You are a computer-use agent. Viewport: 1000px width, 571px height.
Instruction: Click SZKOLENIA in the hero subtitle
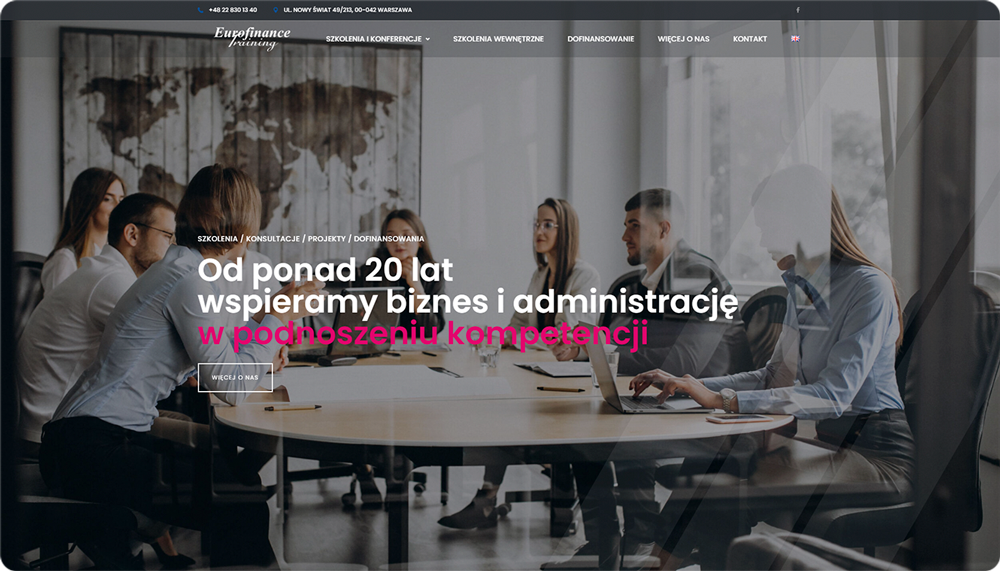[x=217, y=239]
